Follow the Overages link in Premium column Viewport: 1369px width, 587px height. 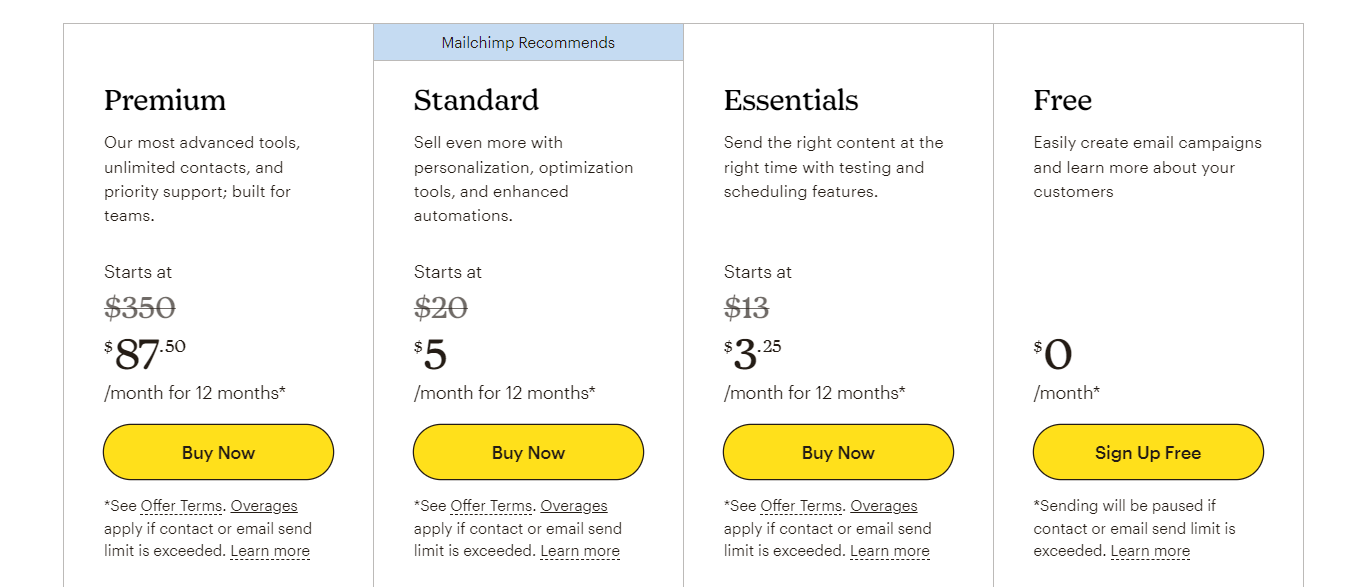click(x=264, y=506)
